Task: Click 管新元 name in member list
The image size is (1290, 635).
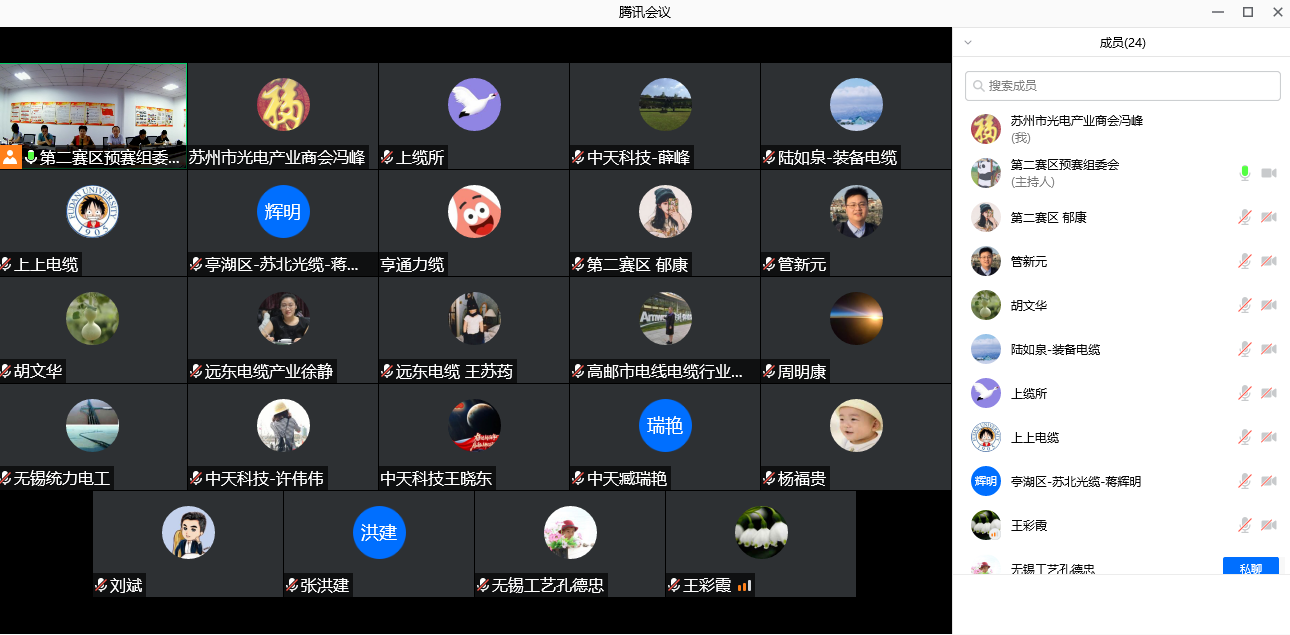Action: (1029, 261)
